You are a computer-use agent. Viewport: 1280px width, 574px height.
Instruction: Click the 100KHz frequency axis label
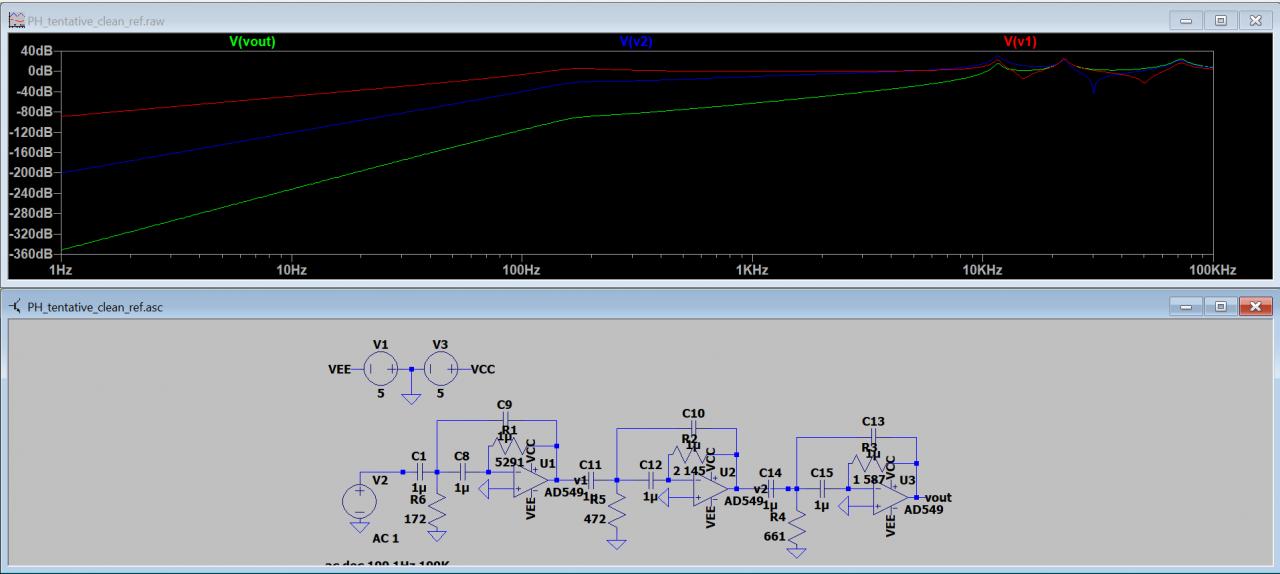(x=1213, y=270)
